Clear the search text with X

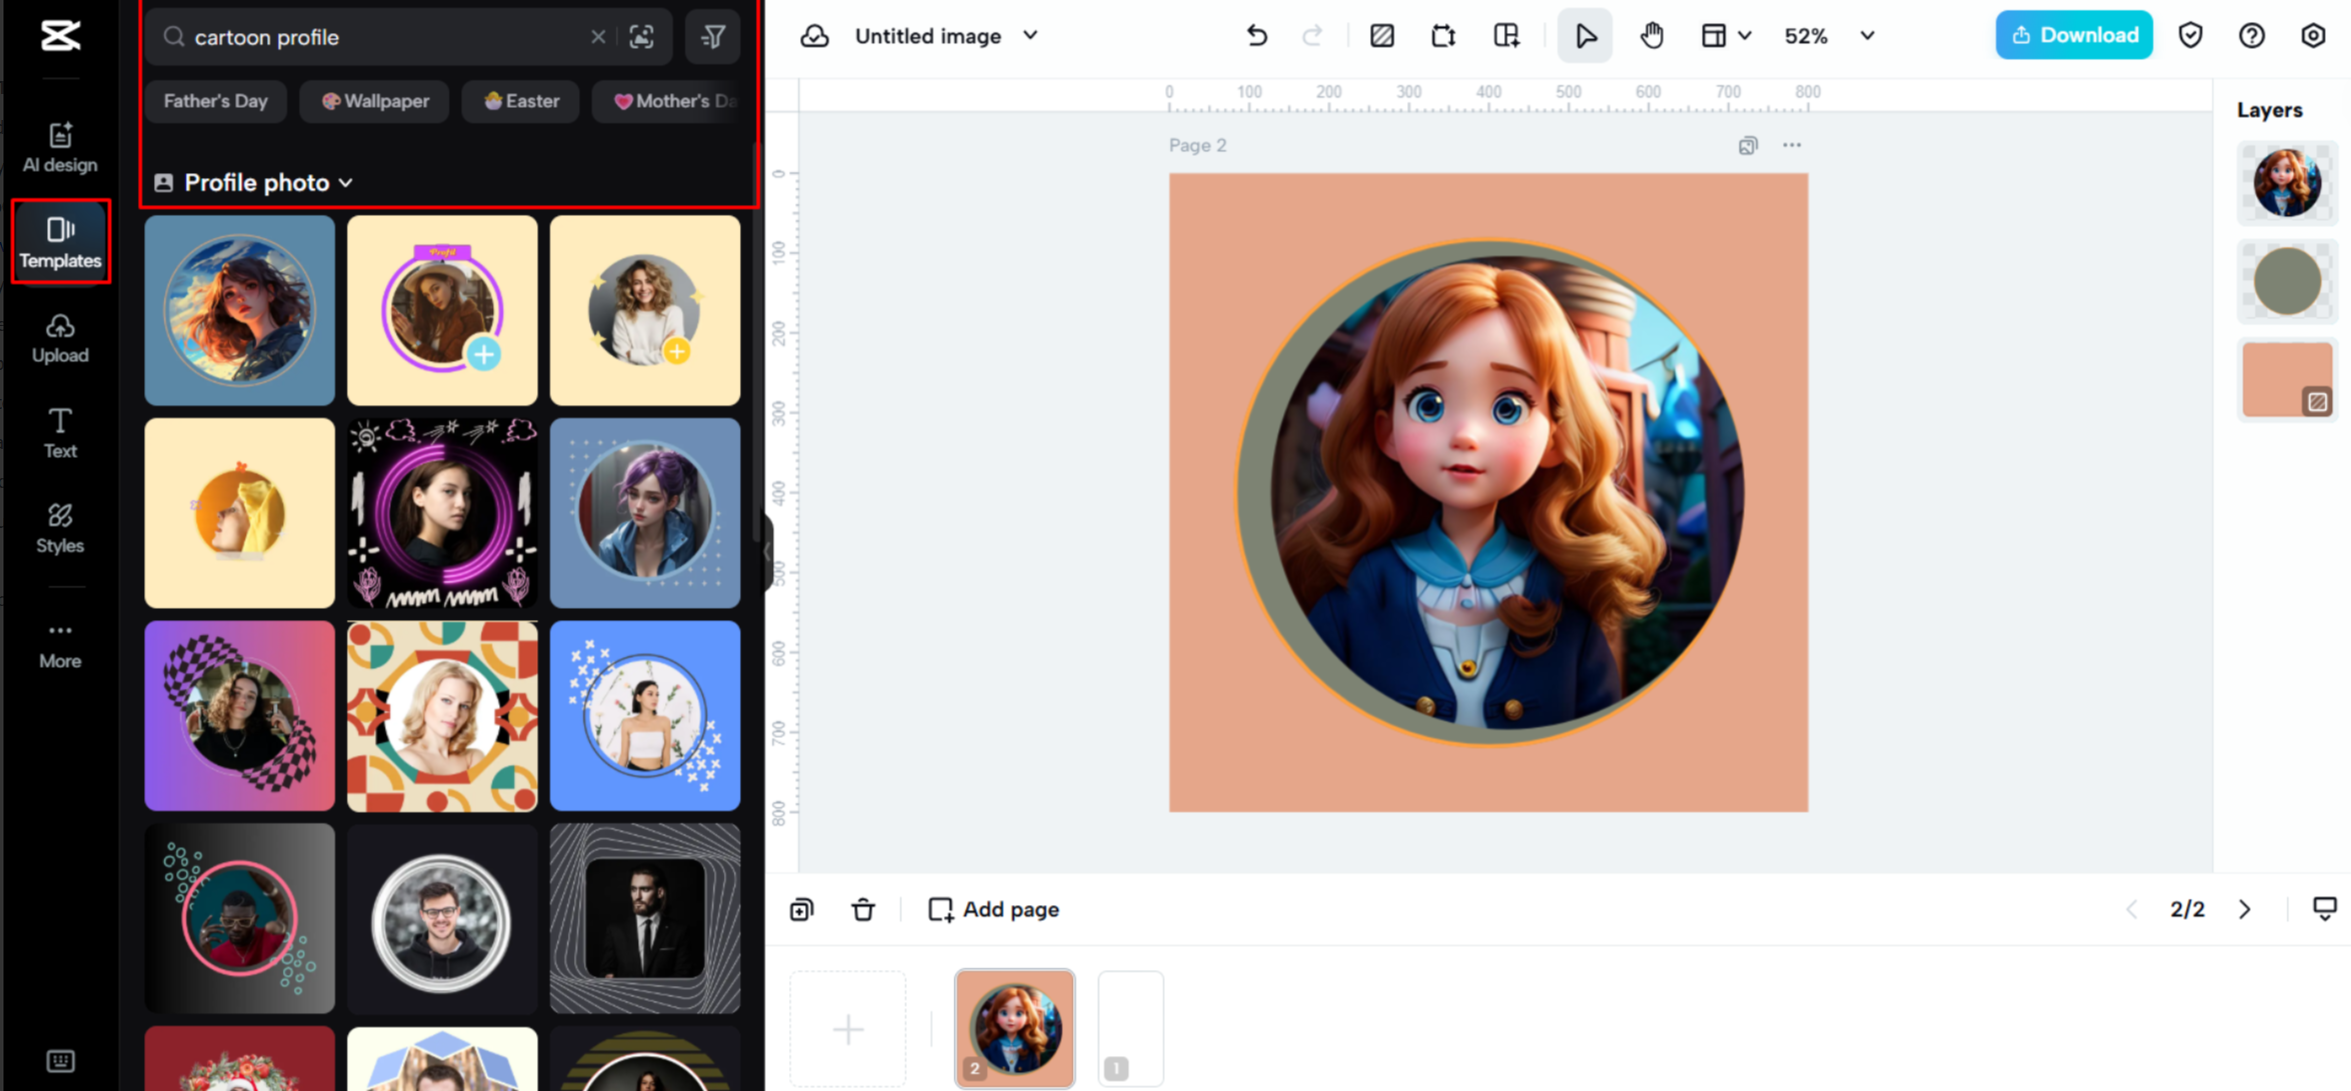(x=598, y=37)
